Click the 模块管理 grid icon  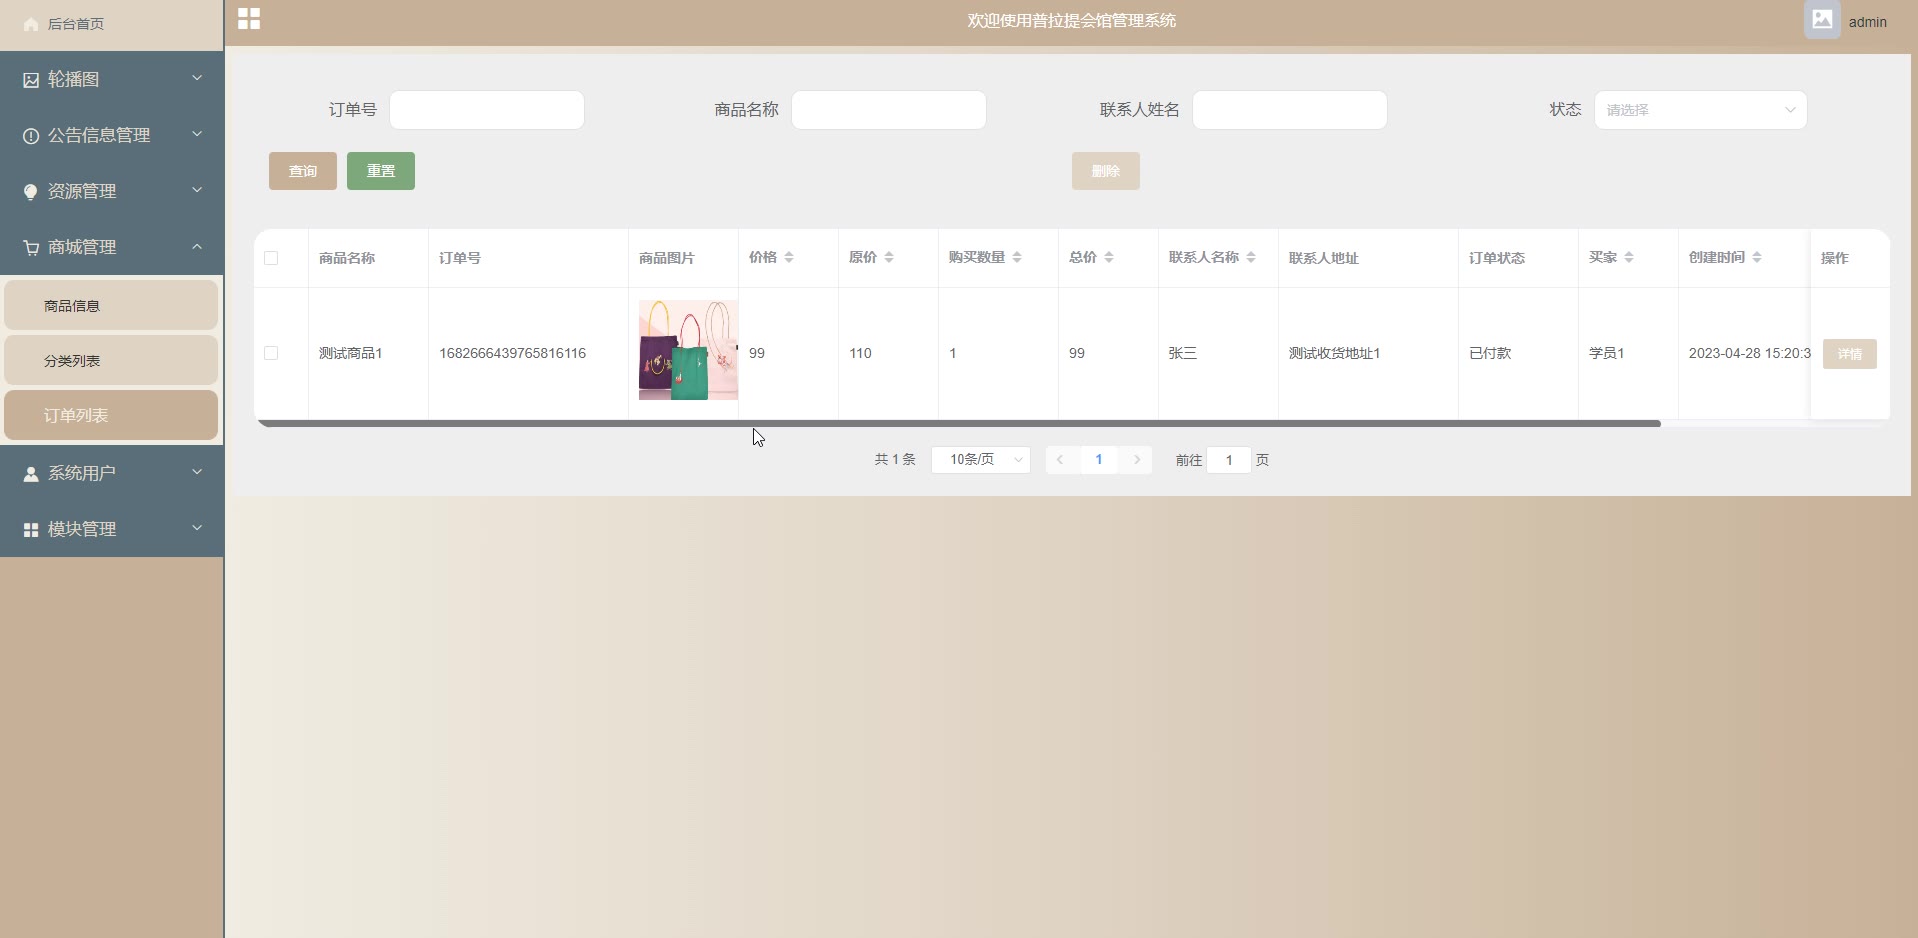pos(31,530)
